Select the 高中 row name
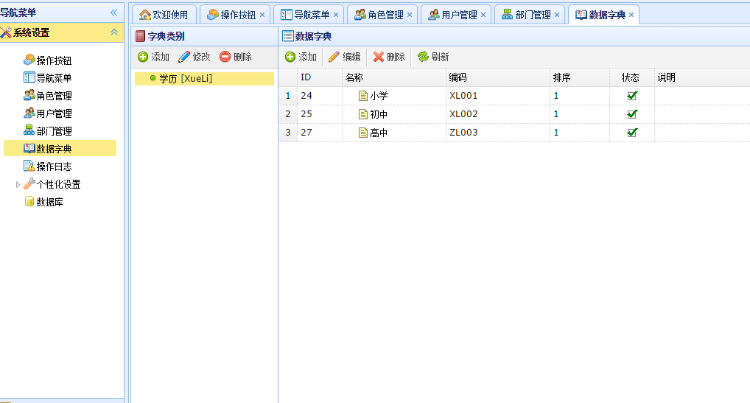Viewport: 750px width, 403px height. [379, 132]
